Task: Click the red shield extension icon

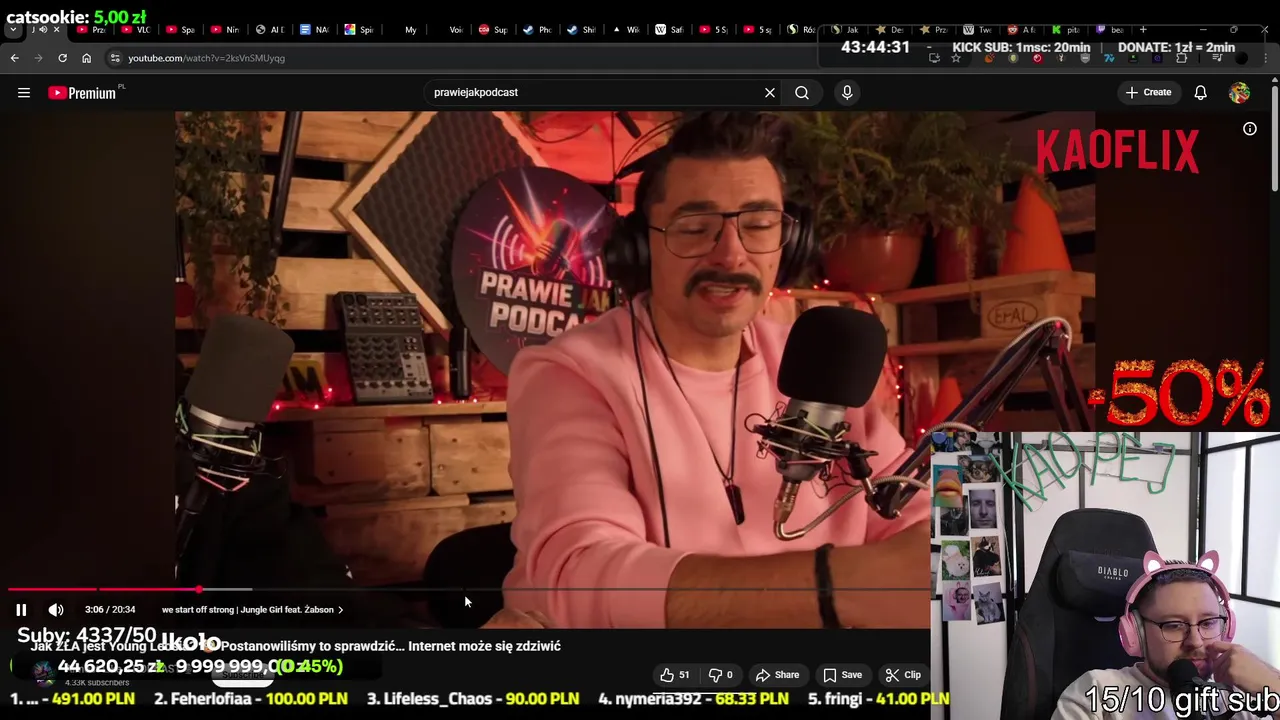Action: point(1037,57)
